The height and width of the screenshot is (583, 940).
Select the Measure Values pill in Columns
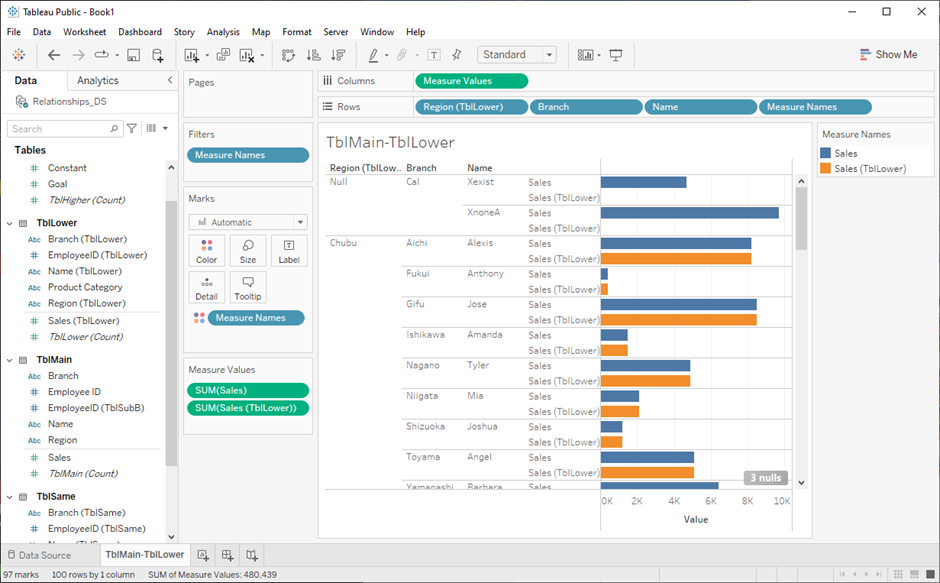coord(471,81)
